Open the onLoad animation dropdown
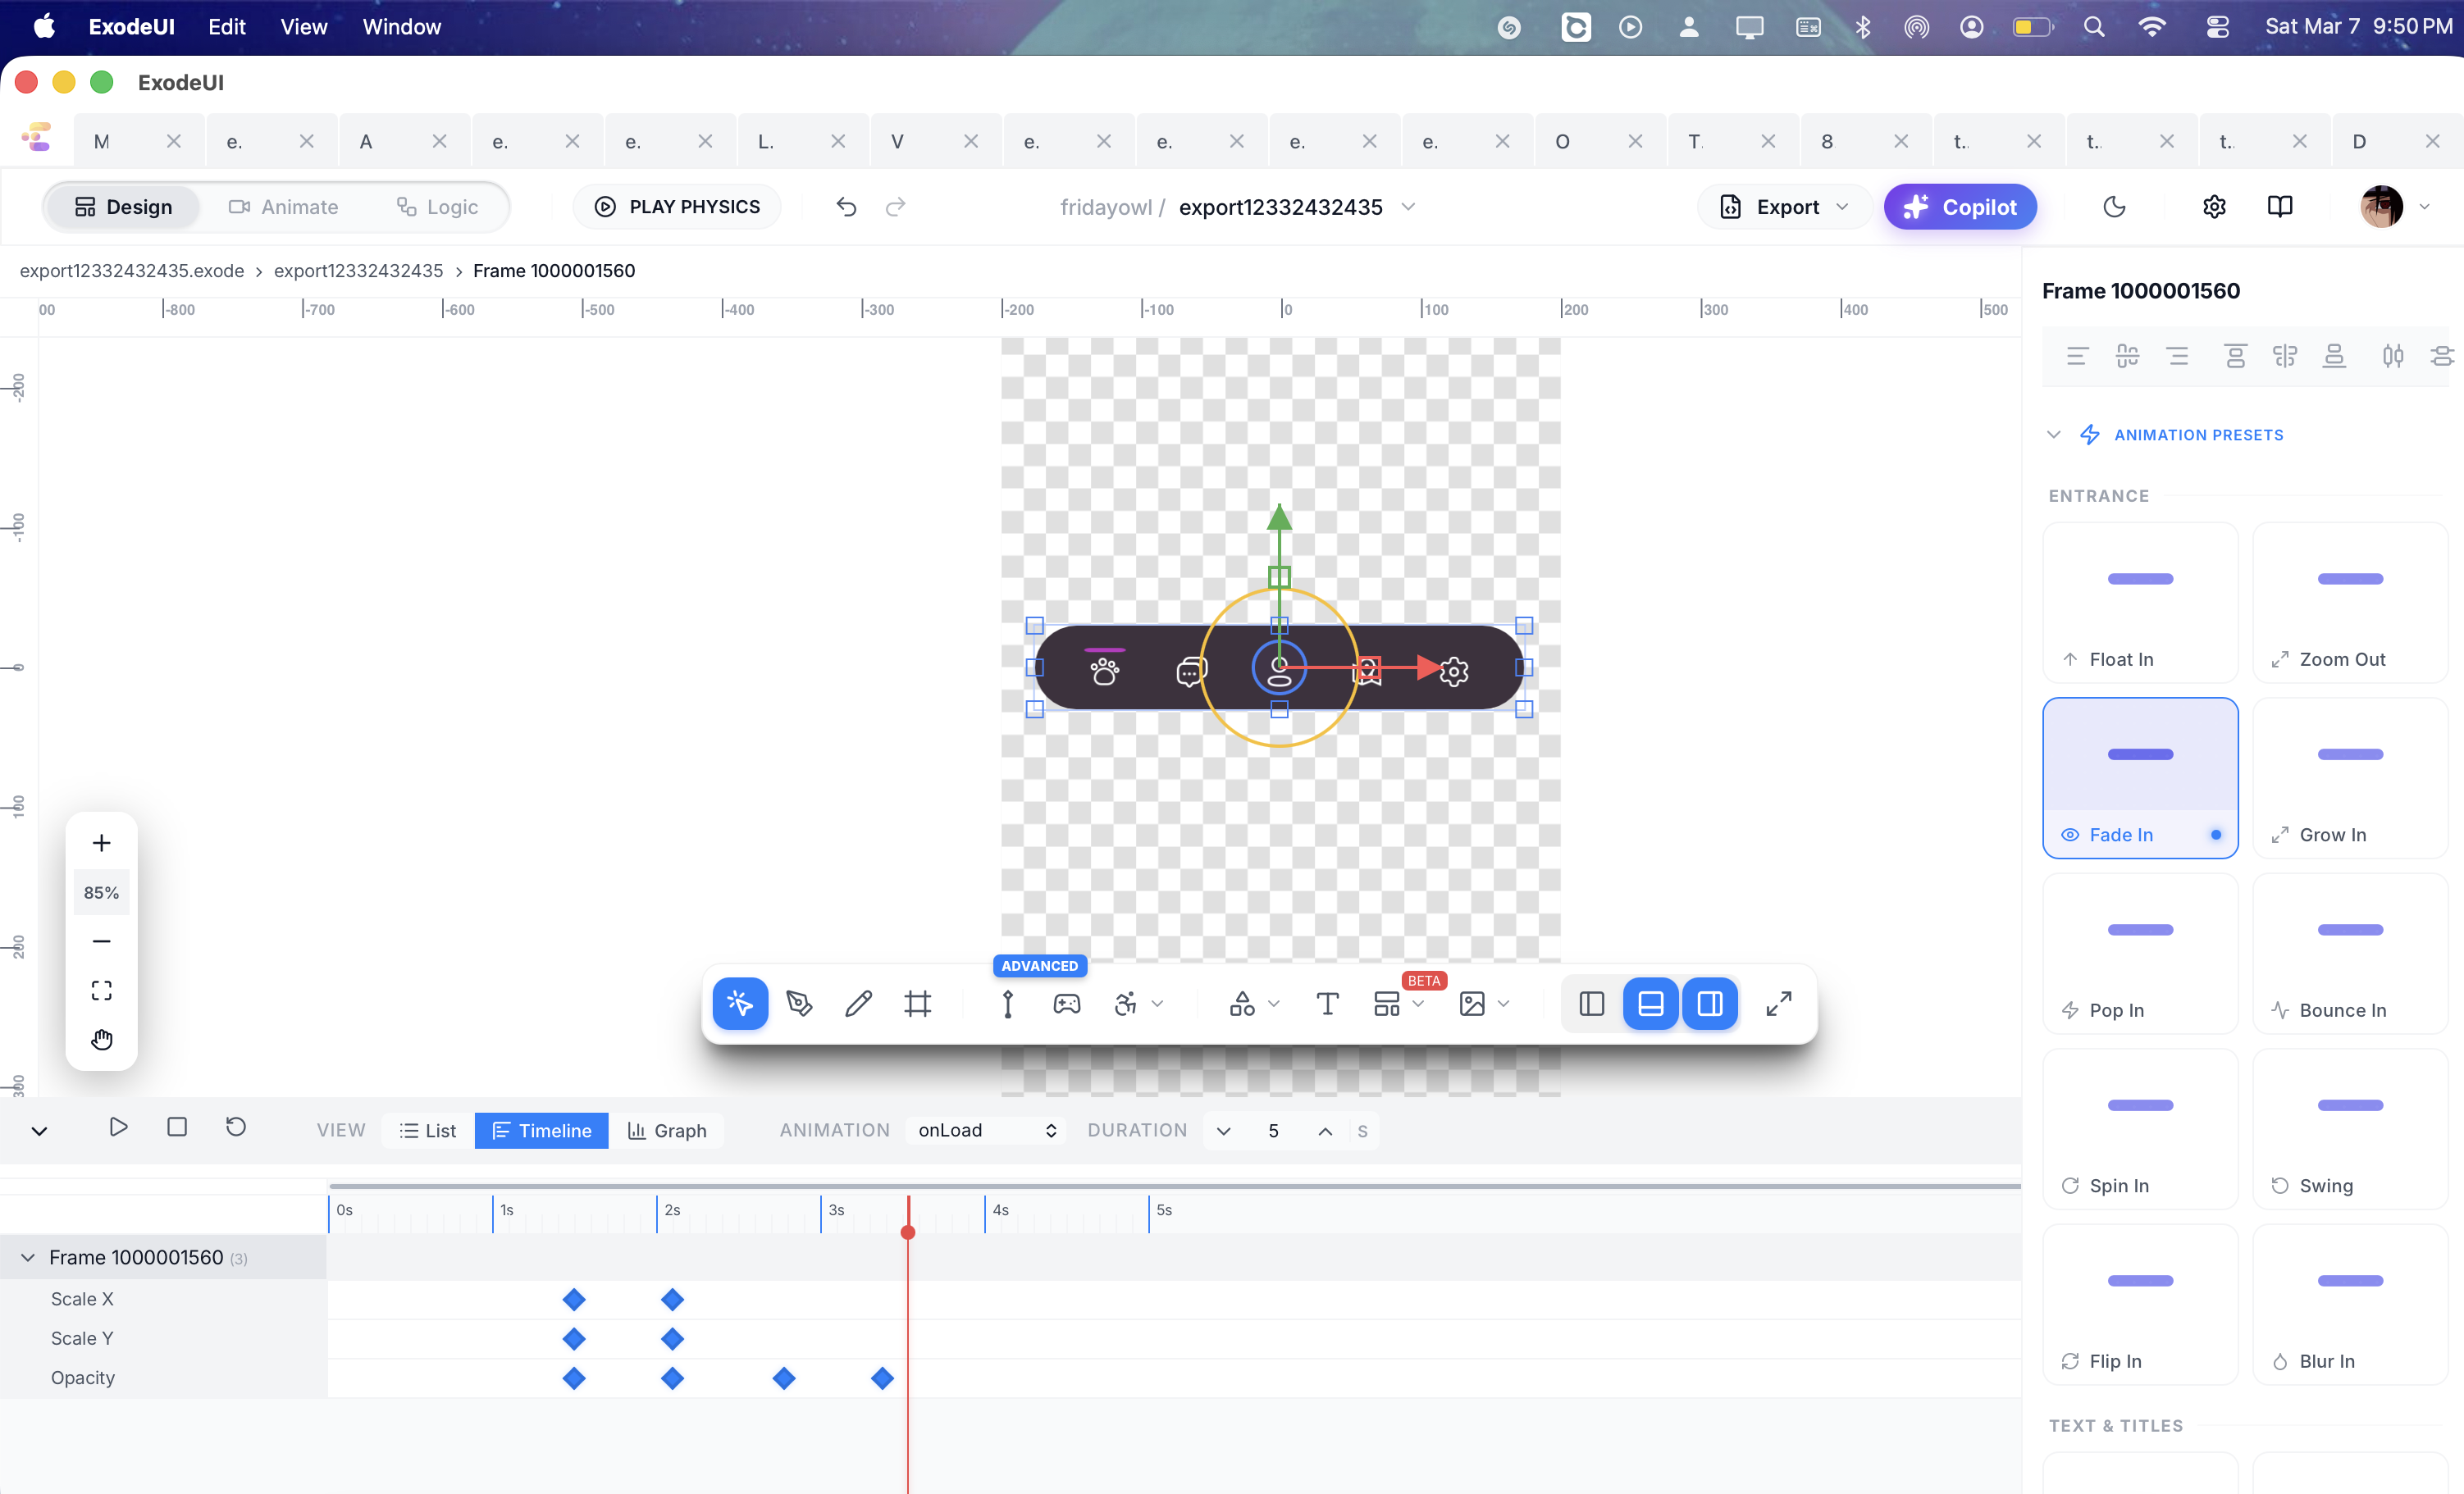 click(x=985, y=1130)
